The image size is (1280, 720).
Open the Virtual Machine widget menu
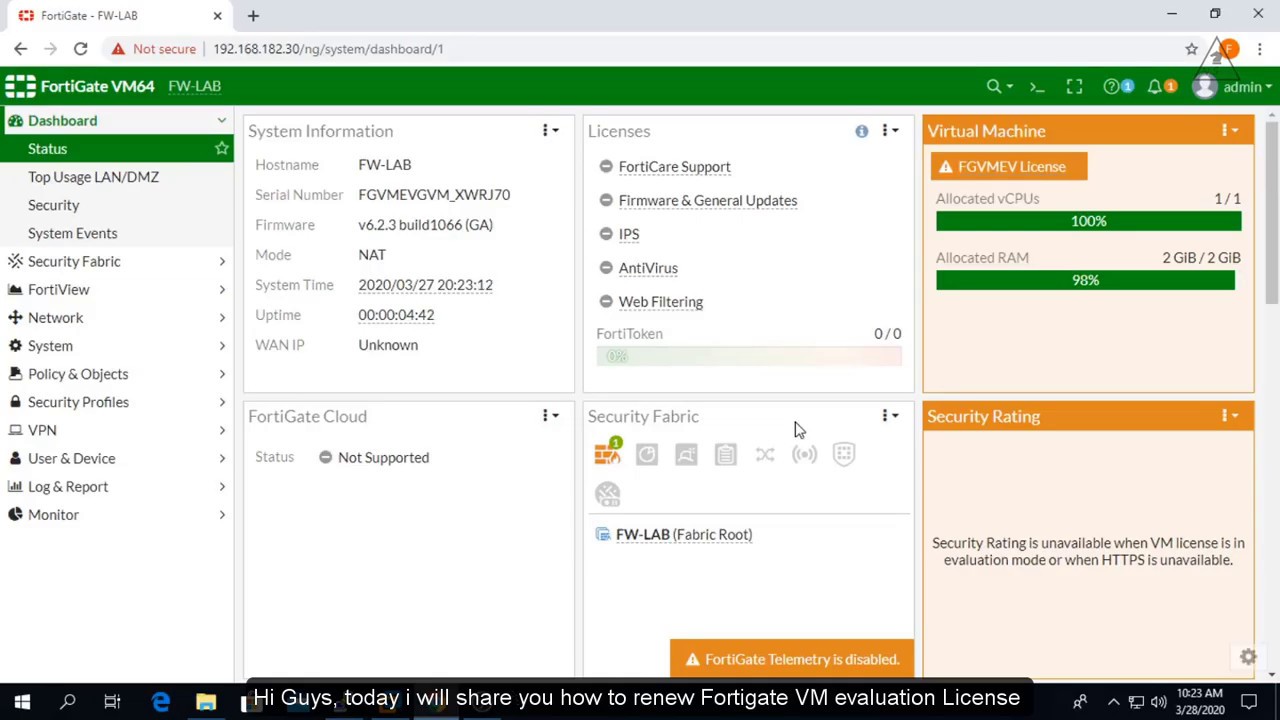coord(1229,131)
